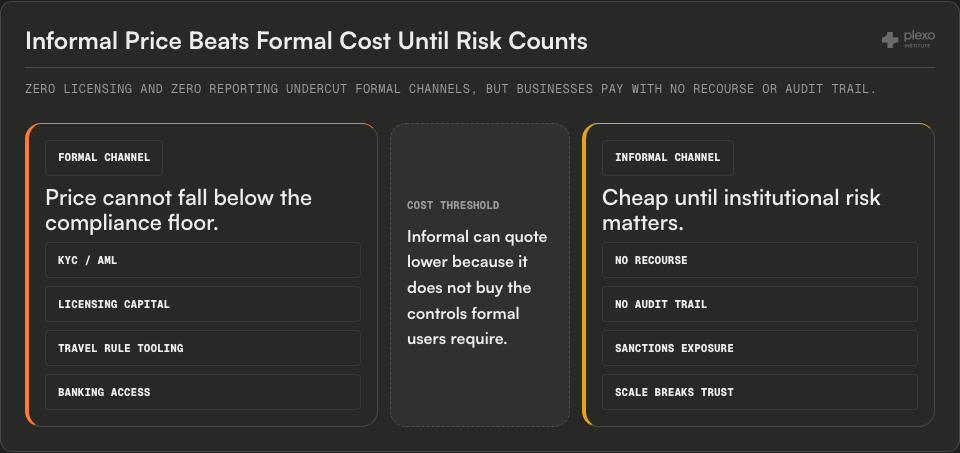This screenshot has width=960, height=453.
Task: Select the paragraph 'Informal can quote lower because...'
Action: (478, 287)
